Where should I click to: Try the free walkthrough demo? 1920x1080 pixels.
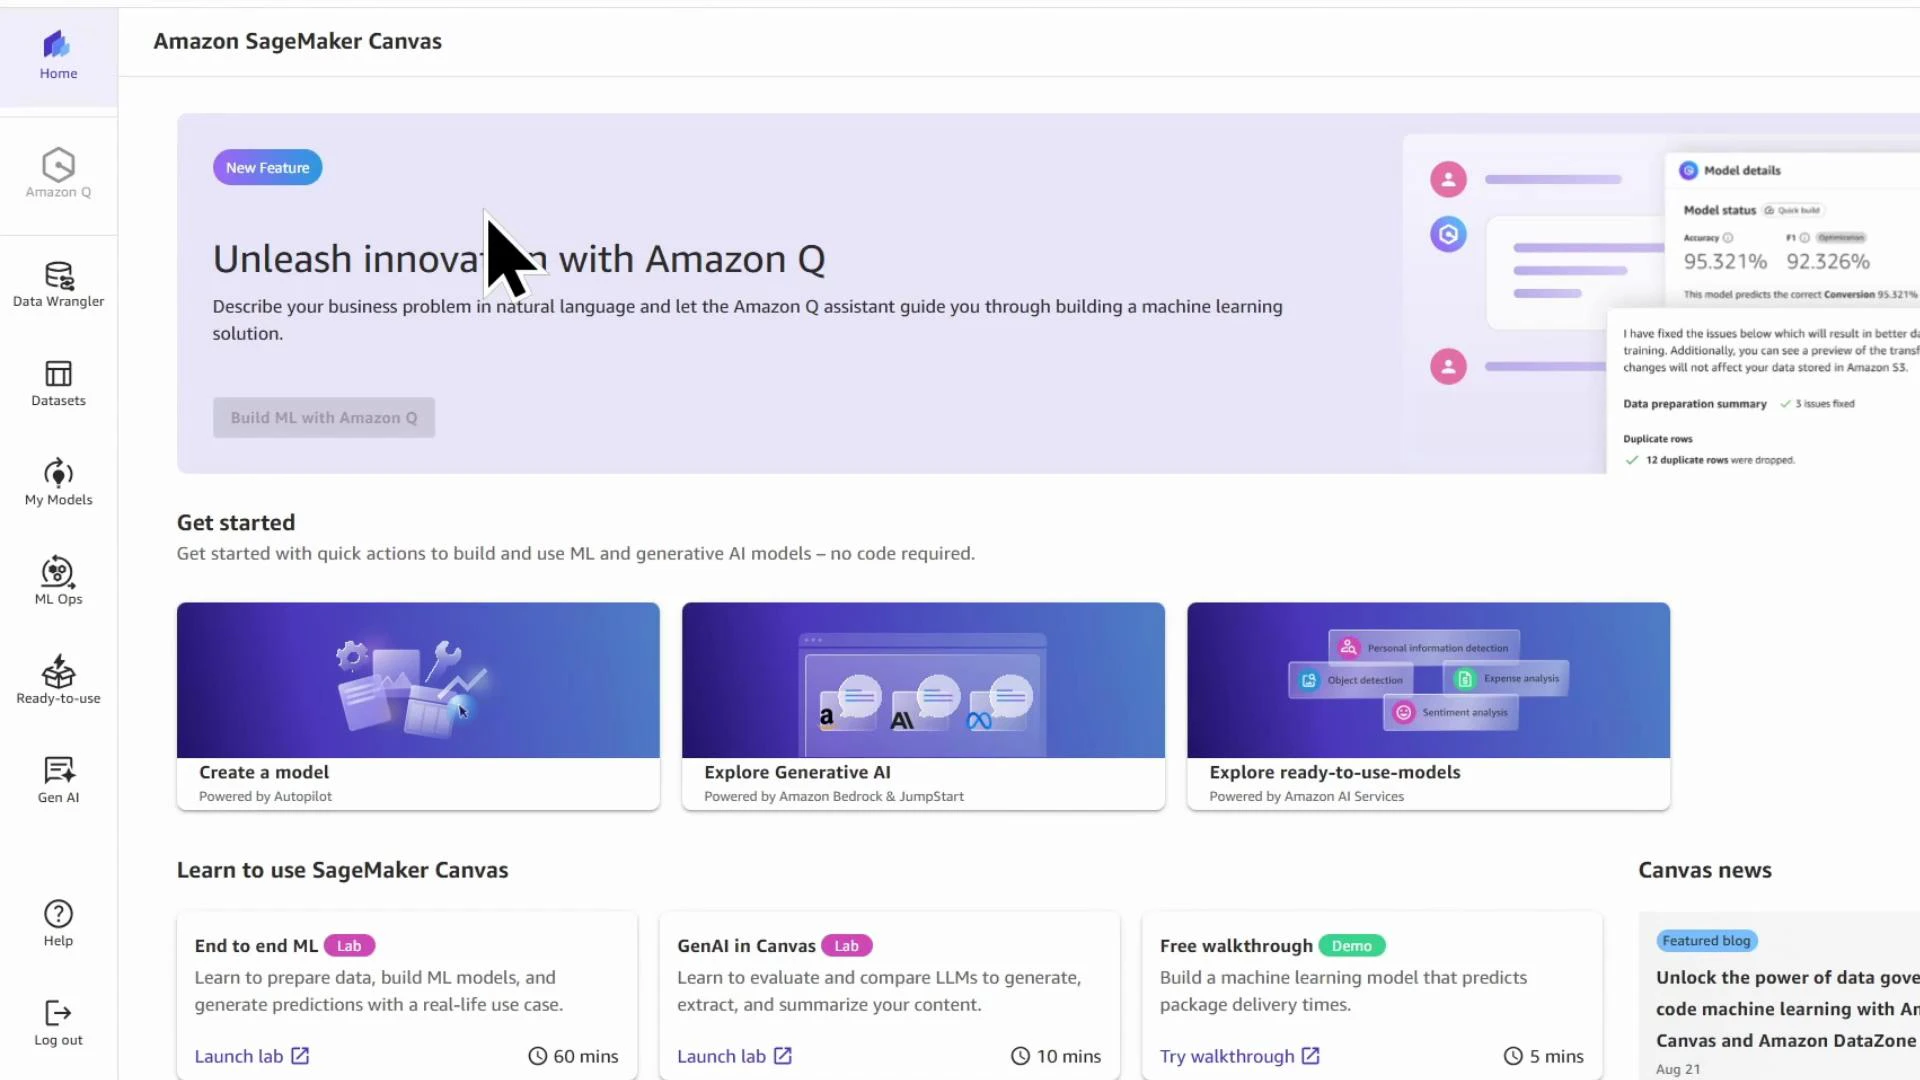pyautogui.click(x=1228, y=1055)
